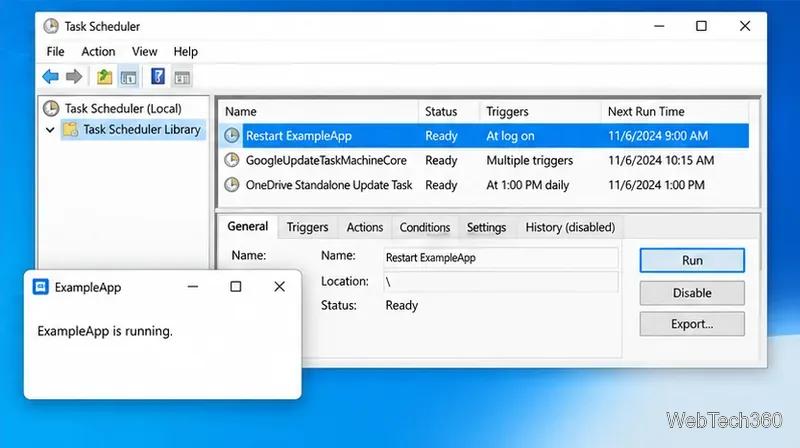Viewport: 800px width, 448px height.
Task: Select the OneDrive Standalone Update Task row
Action: (484, 185)
